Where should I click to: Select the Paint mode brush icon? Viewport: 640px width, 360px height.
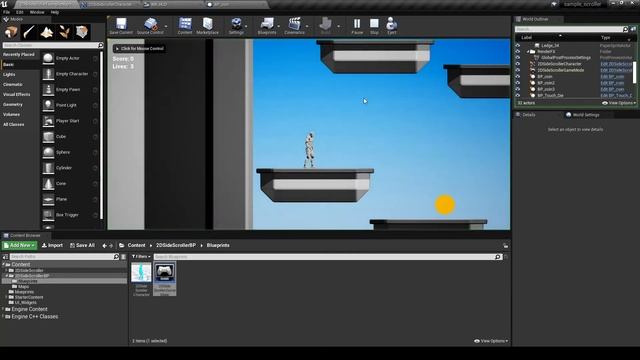point(29,32)
